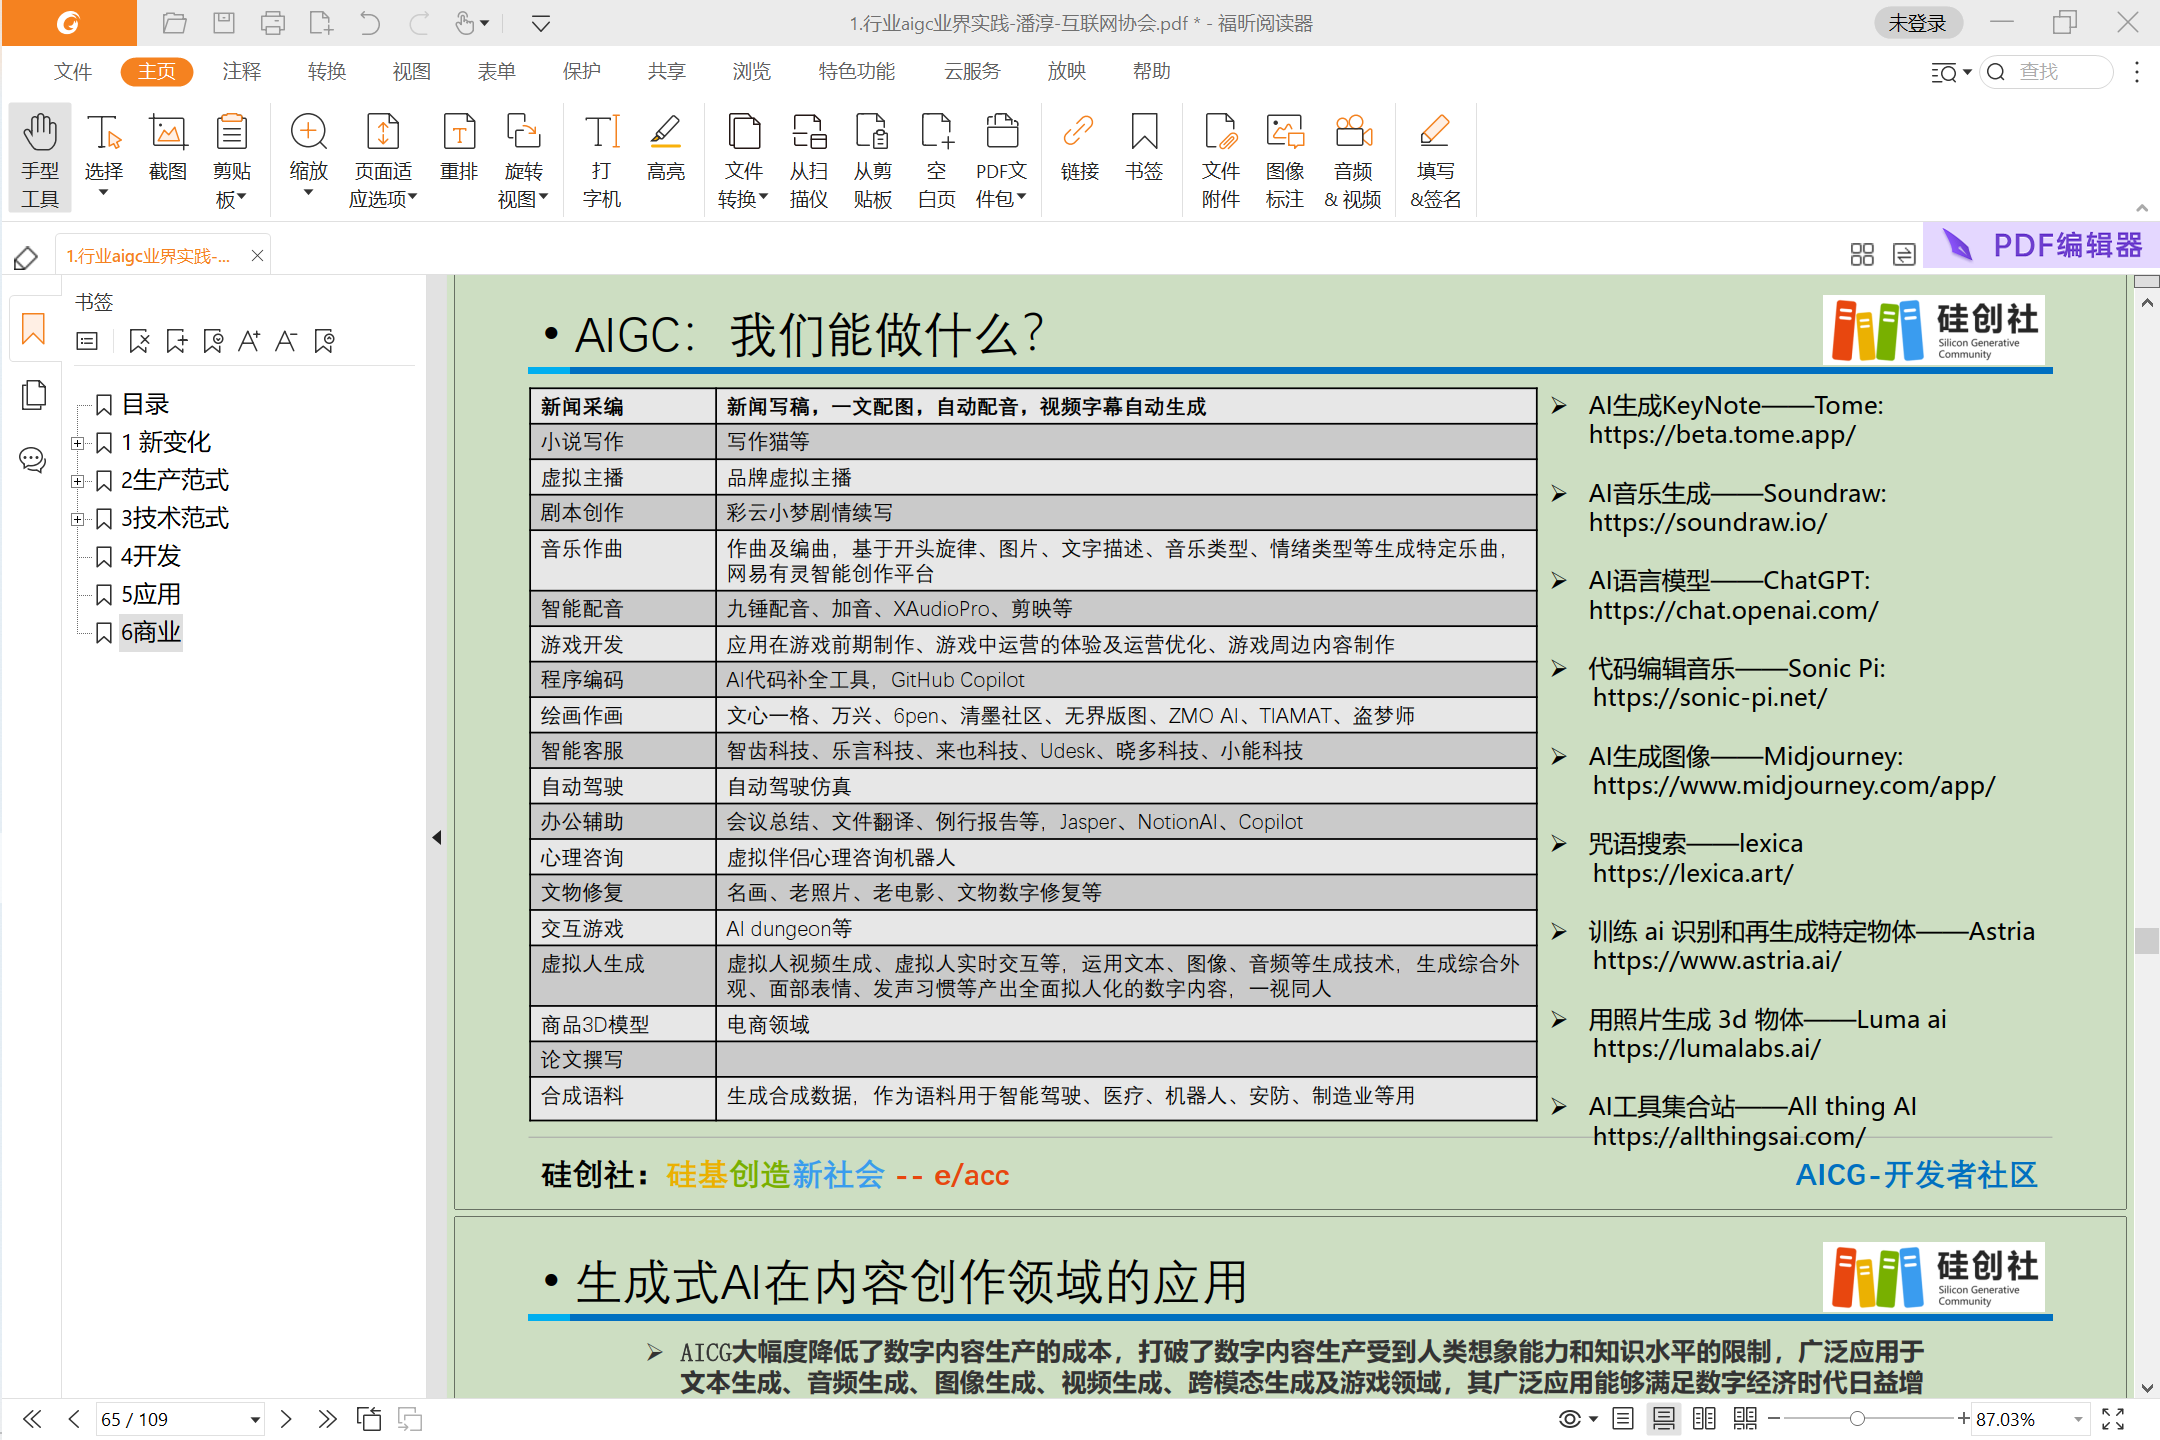Open Fill & Sign (填写&签名)
Viewport: 2160px width, 1440px height.
1436,159
